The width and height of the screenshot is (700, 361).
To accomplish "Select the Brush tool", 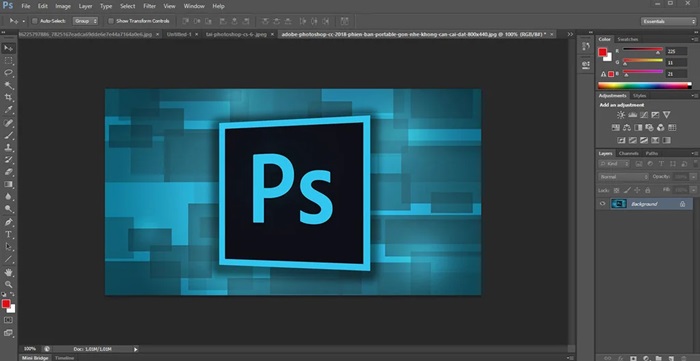I will pyautogui.click(x=8, y=135).
